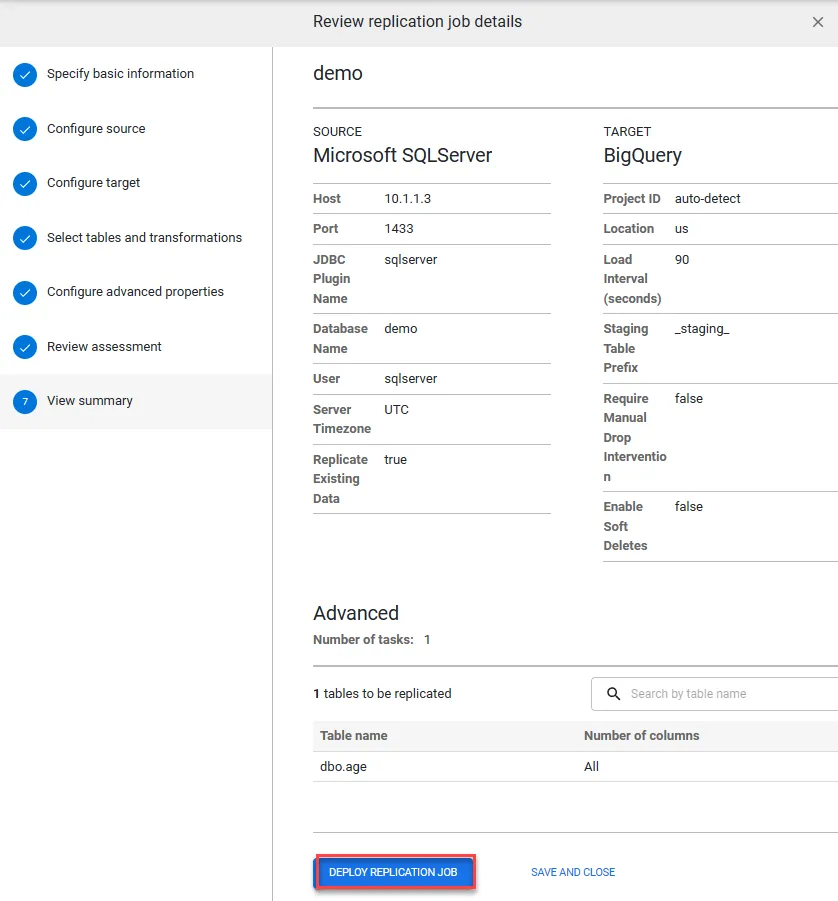Image resolution: width=838 pixels, height=901 pixels.
Task: Jump to Select tables and transformations step
Action: (144, 237)
